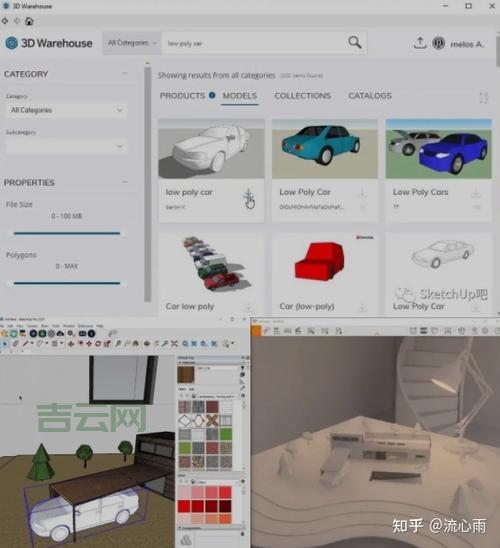Go back using the 3D Warehouse back arrow
Image resolution: width=500 pixels, height=548 pixels.
click(x=5, y=21)
